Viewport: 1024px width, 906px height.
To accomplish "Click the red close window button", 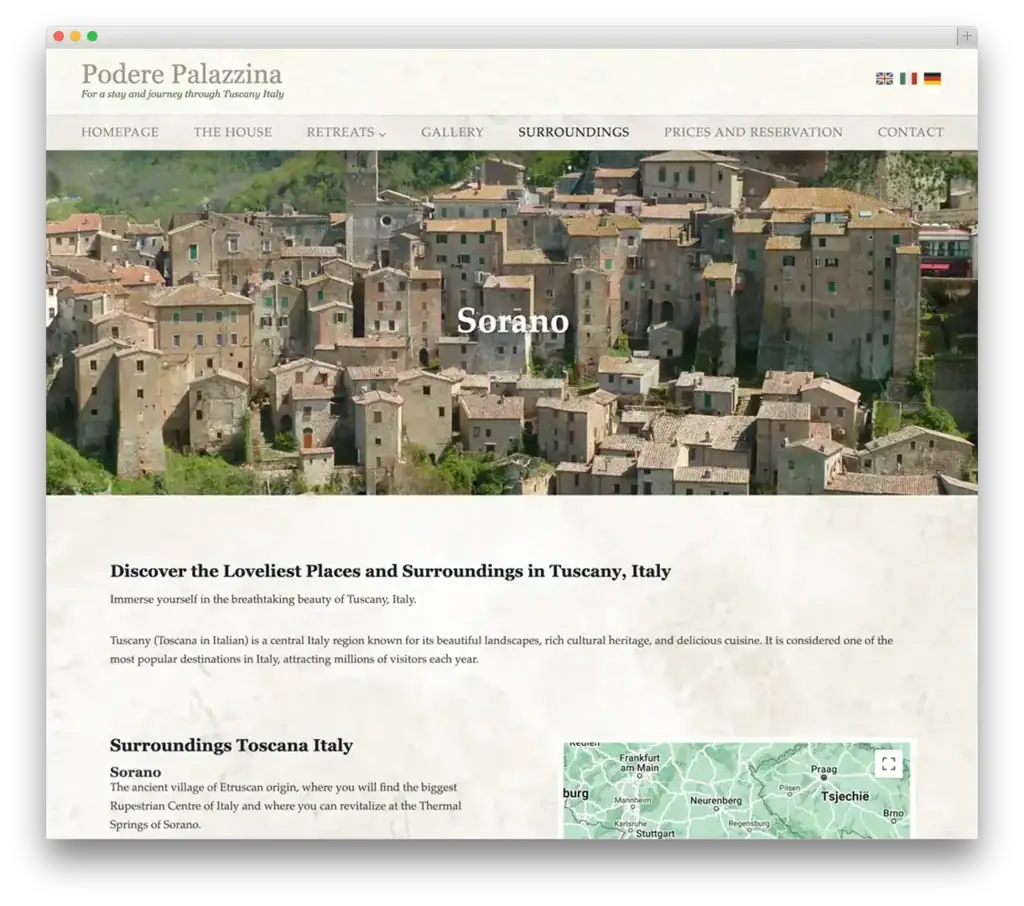I will click(59, 36).
